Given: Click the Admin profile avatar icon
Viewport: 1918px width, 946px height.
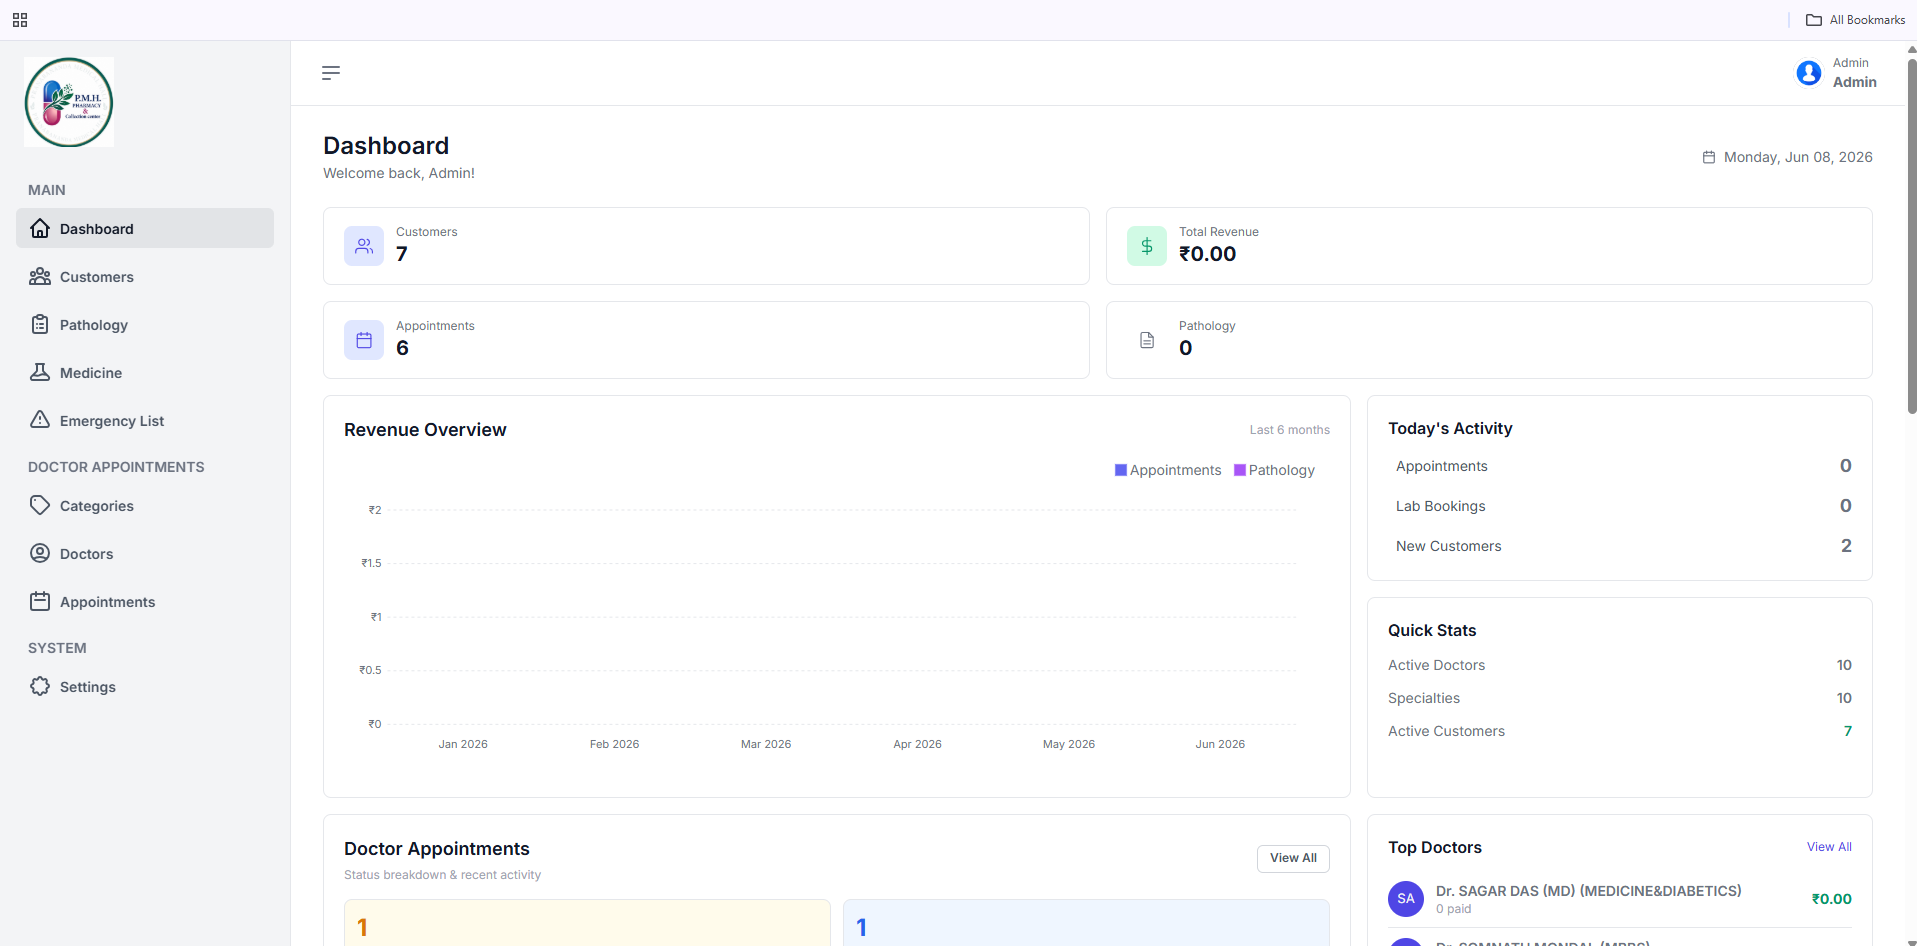Looking at the screenshot, I should (1809, 73).
